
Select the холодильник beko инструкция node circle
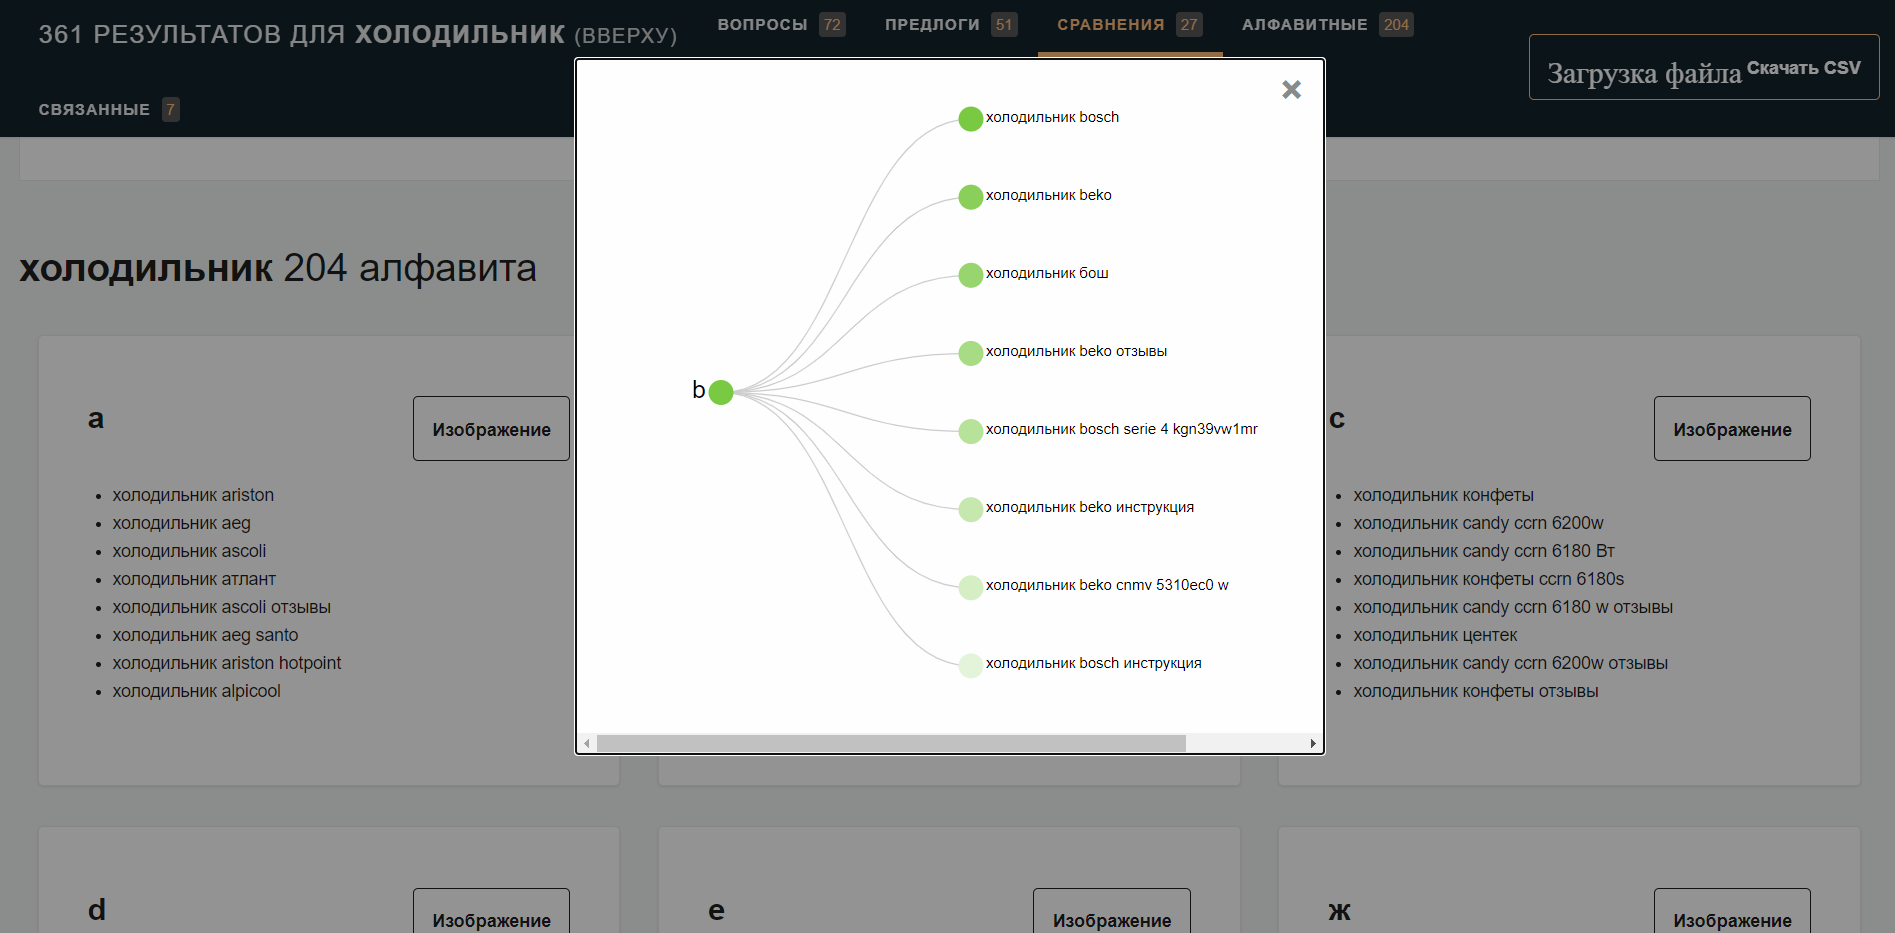970,509
